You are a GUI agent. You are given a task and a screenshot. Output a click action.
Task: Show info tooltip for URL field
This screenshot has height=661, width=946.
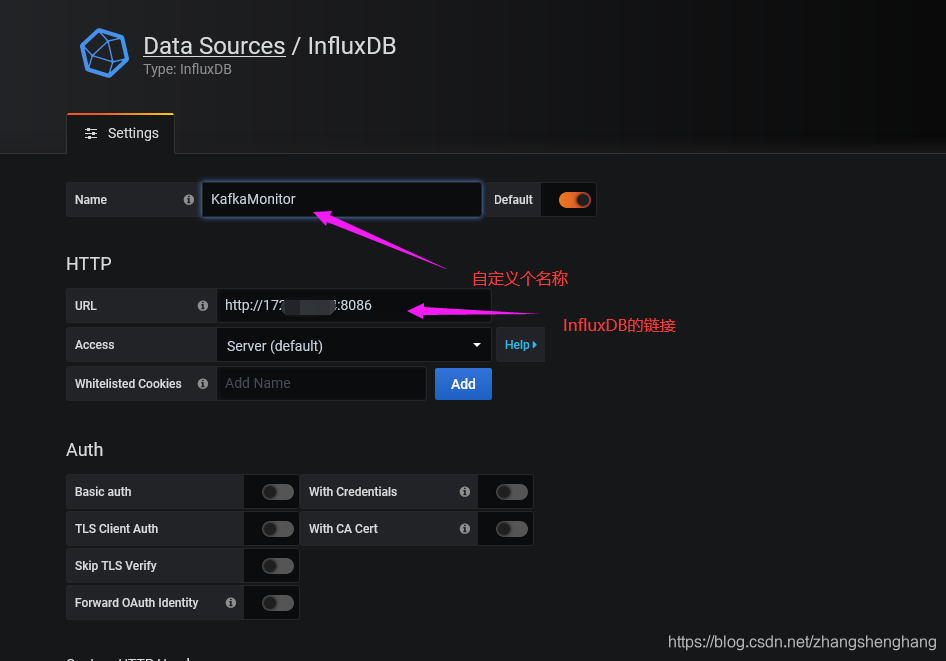(203, 306)
